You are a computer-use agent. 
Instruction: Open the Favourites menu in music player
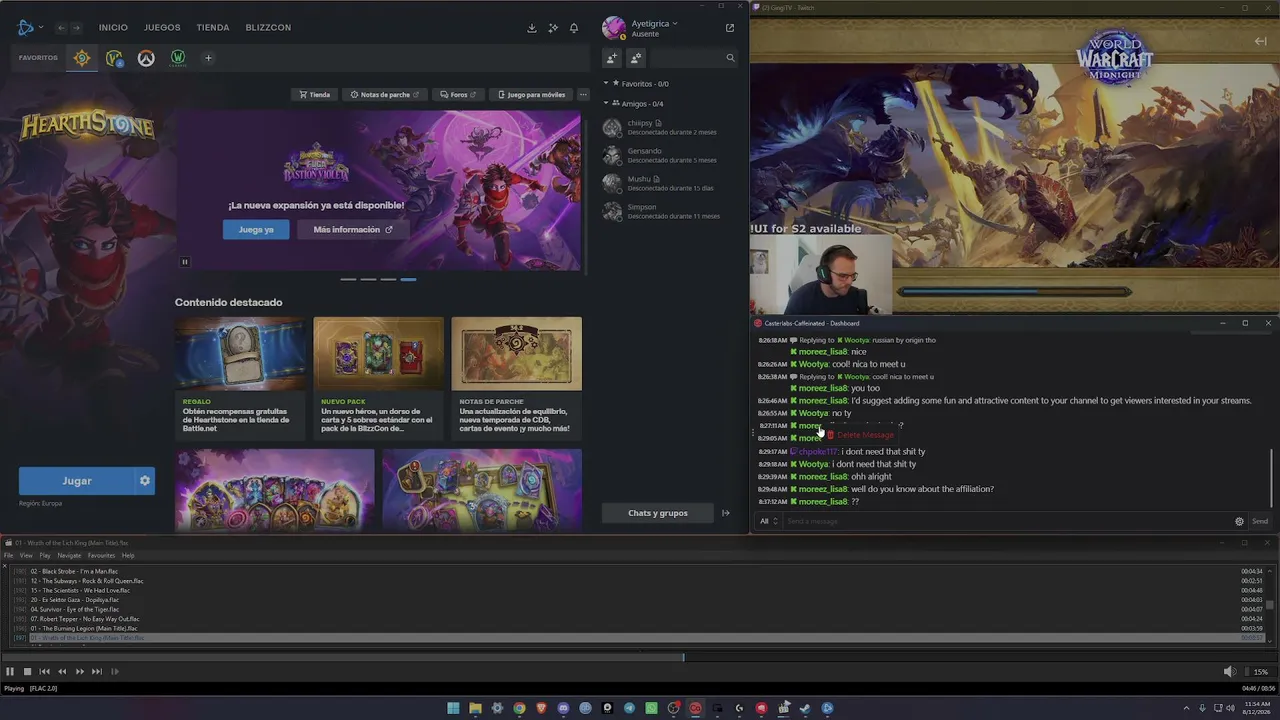(101, 556)
